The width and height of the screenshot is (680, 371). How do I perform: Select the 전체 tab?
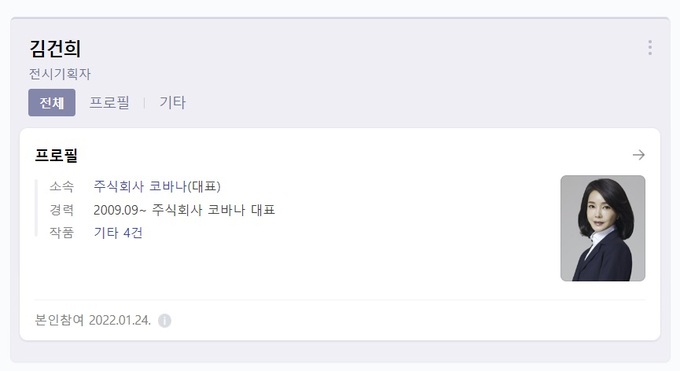click(x=52, y=103)
